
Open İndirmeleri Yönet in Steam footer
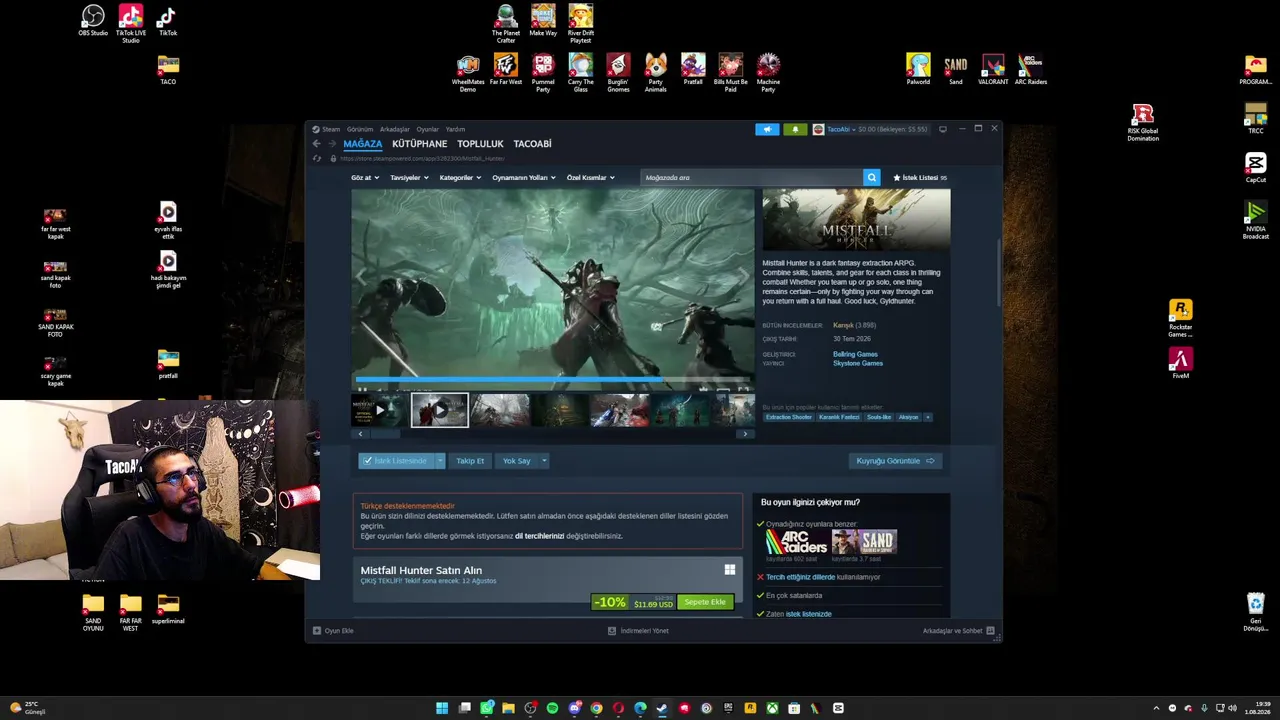pos(638,631)
